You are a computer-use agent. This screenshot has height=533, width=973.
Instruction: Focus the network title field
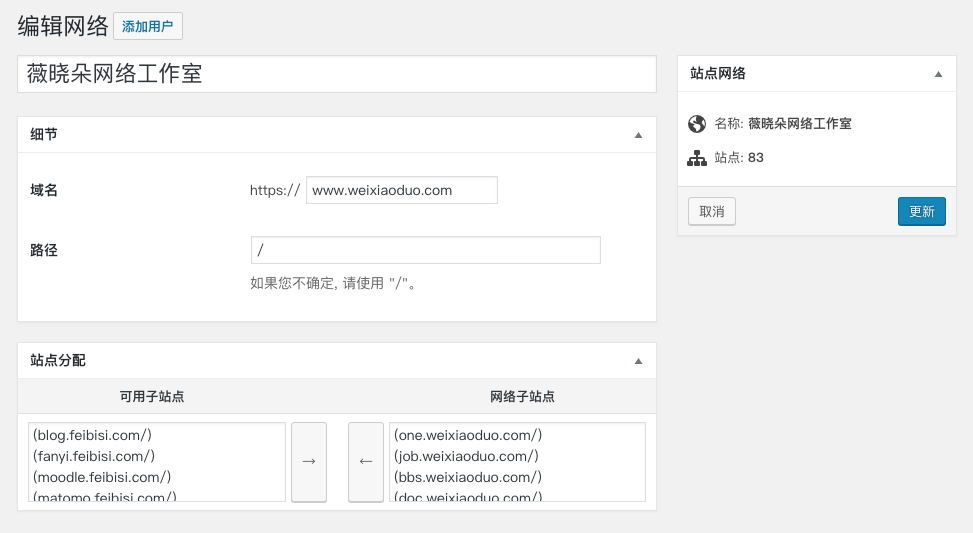pyautogui.click(x=336, y=75)
